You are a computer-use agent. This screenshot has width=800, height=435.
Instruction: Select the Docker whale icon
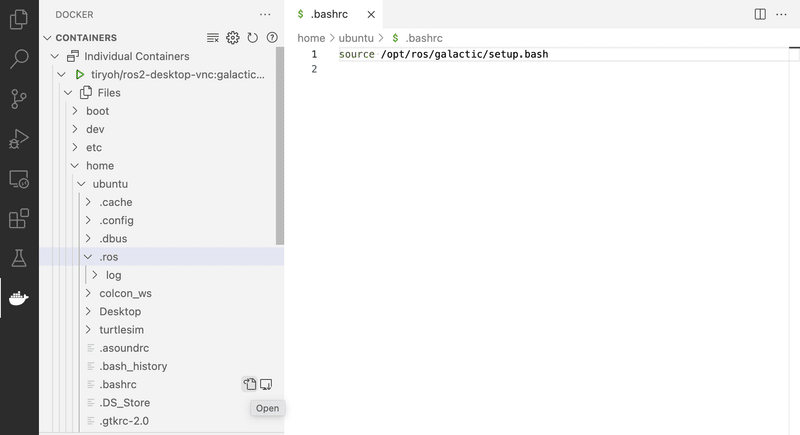point(19,298)
